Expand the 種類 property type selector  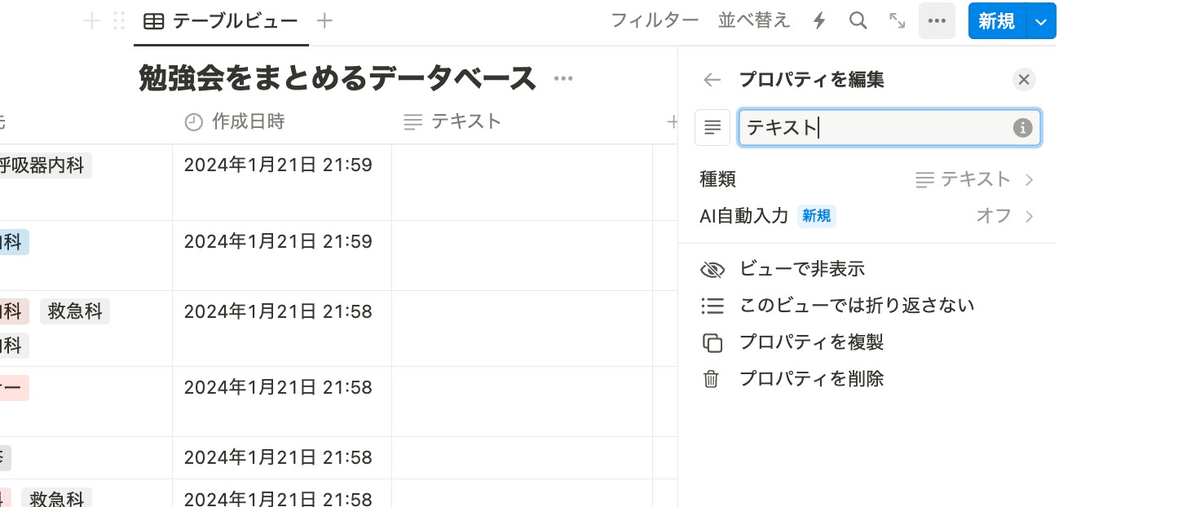974,180
